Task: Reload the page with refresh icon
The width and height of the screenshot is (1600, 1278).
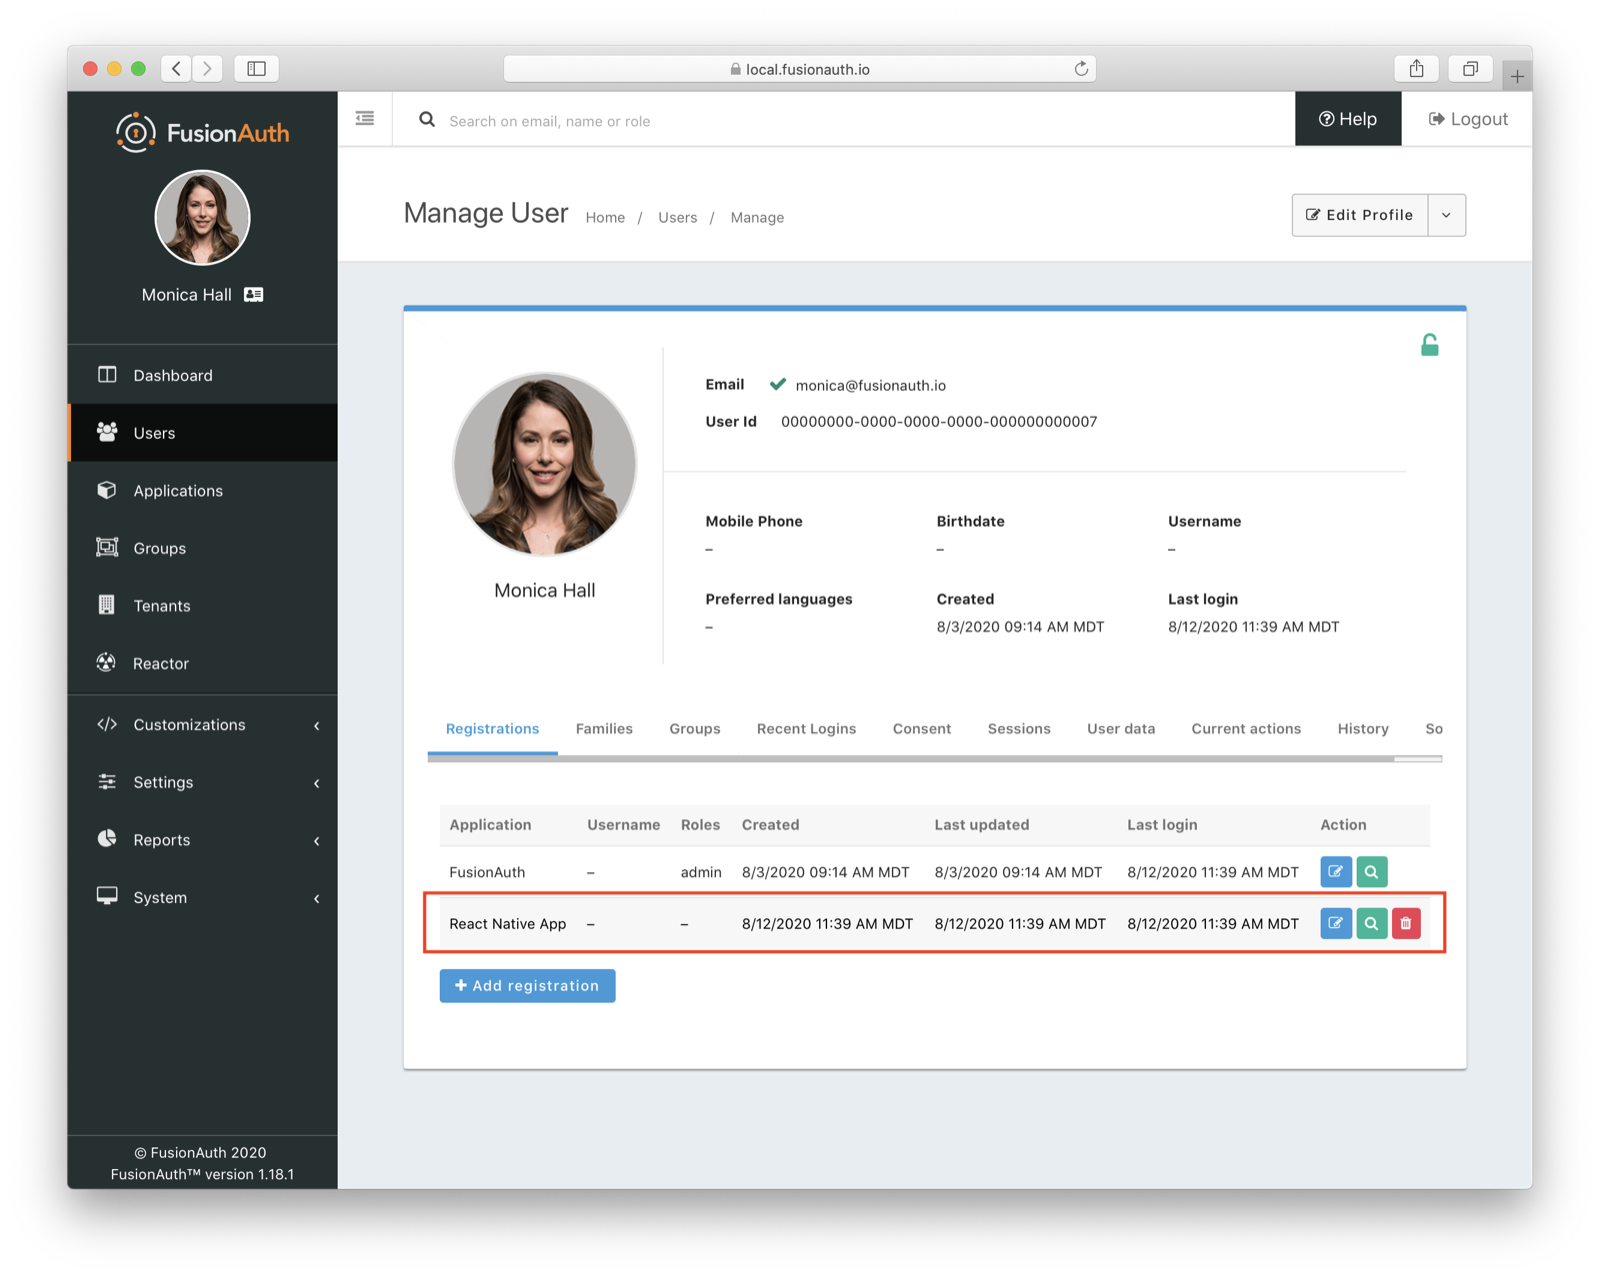Action: coord(1081,69)
